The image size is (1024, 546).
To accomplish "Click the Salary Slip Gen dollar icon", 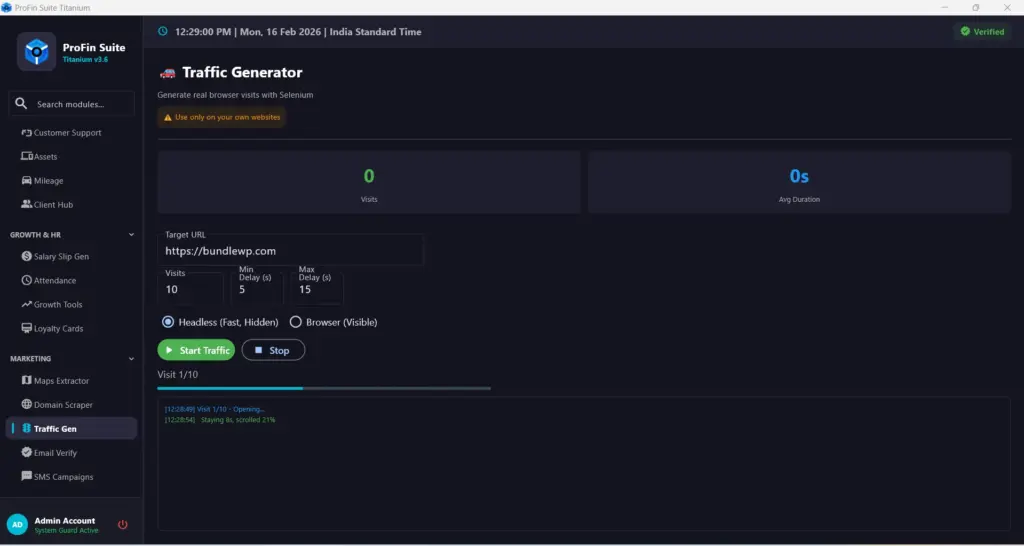I will [x=27, y=256].
